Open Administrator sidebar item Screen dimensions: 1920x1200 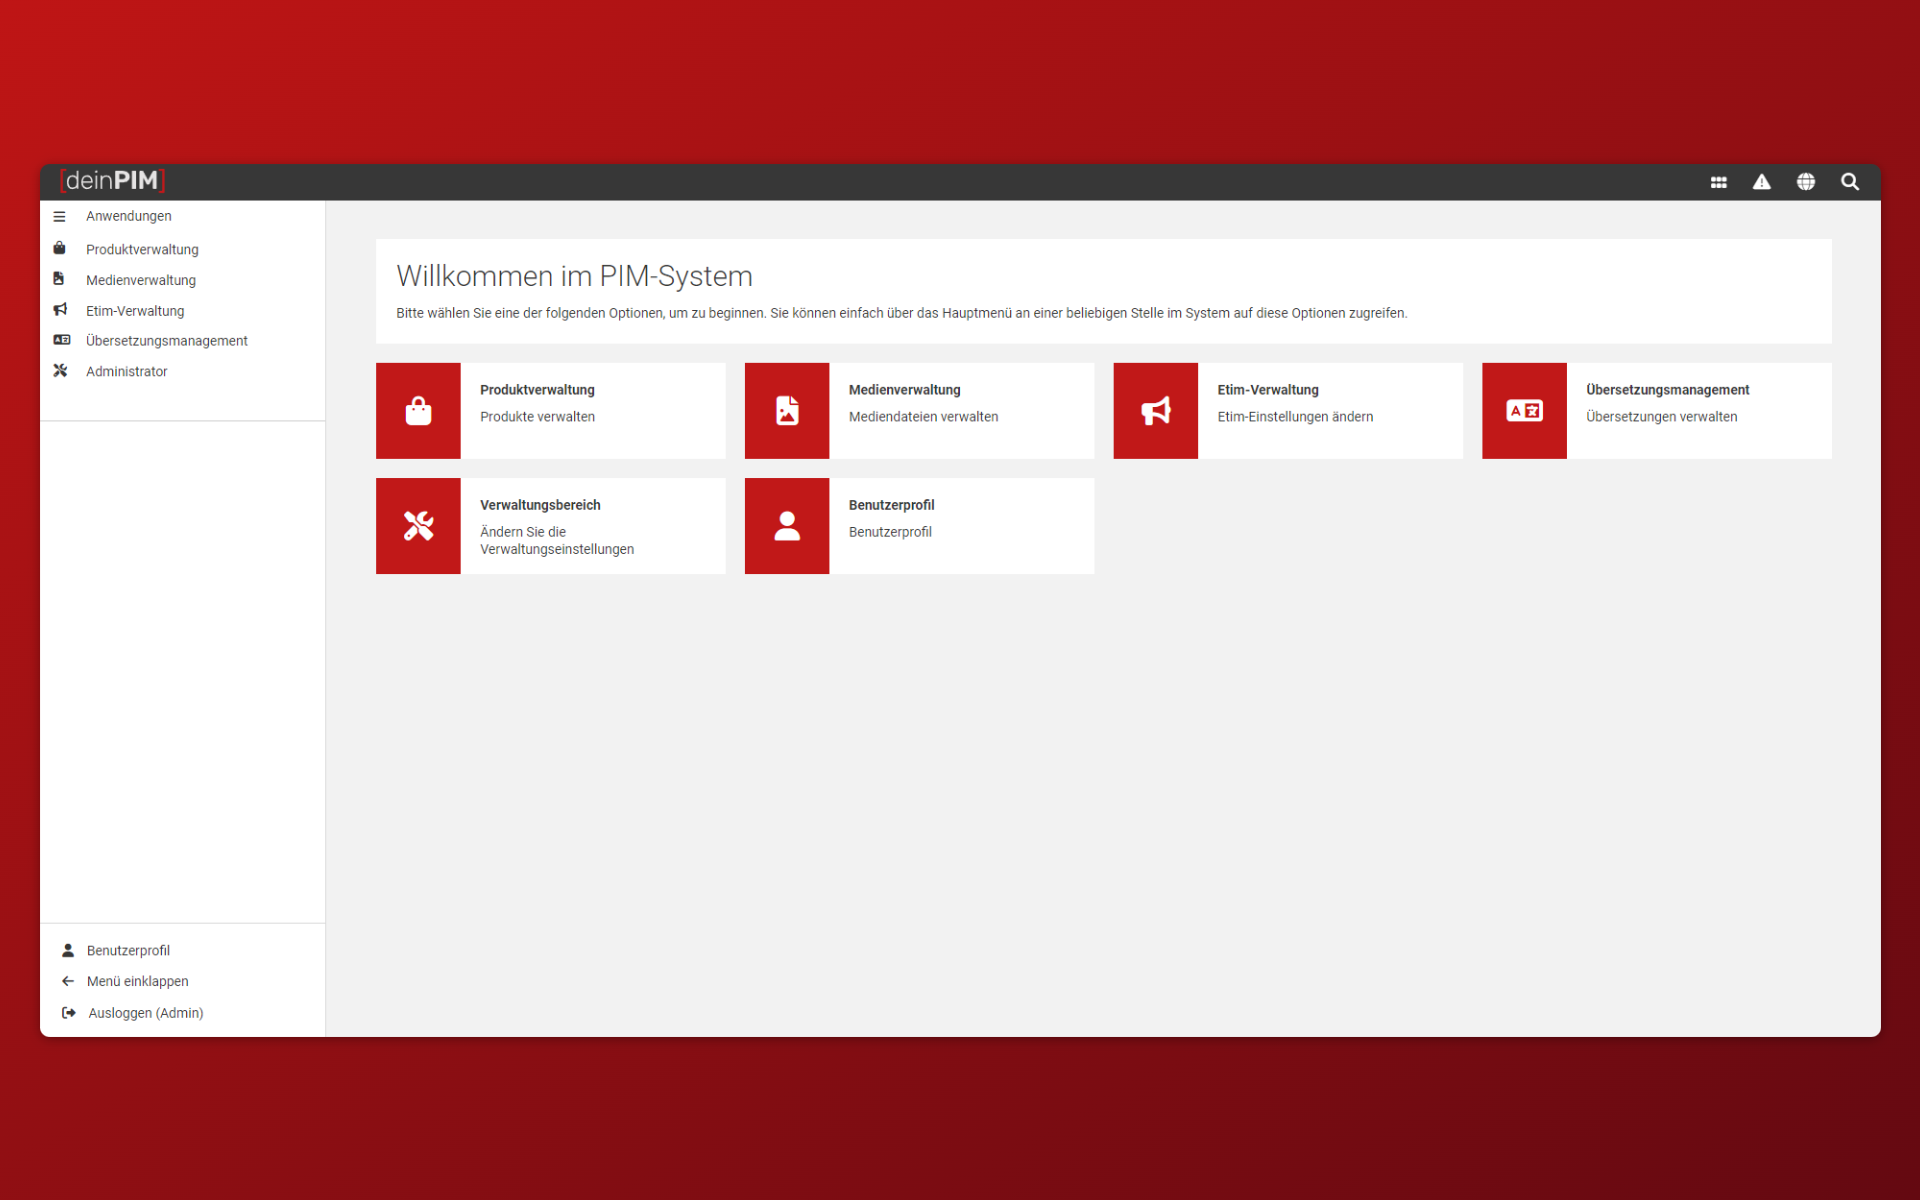[126, 371]
